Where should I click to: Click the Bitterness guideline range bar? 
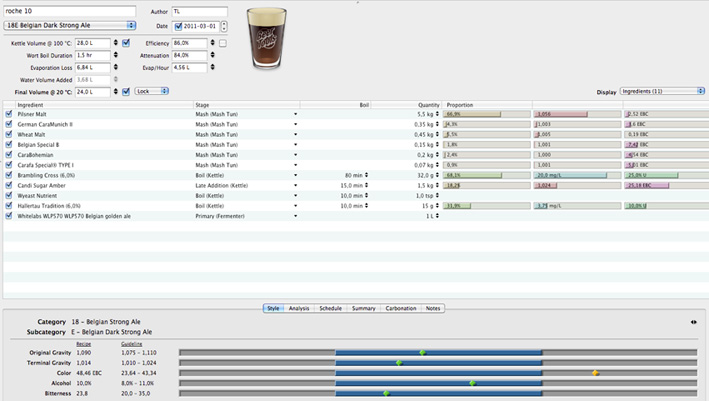coord(438,394)
